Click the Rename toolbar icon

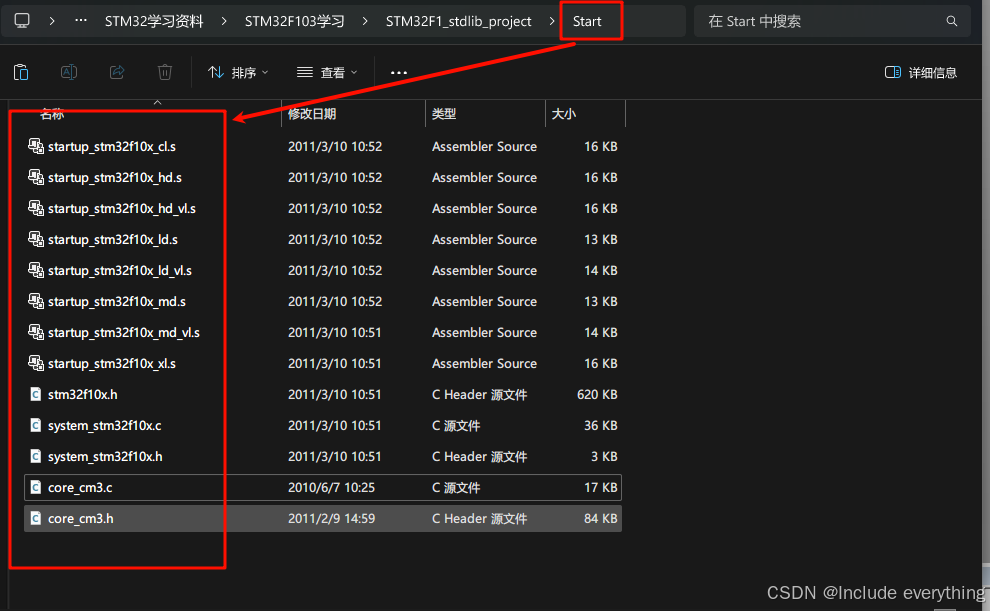(69, 73)
